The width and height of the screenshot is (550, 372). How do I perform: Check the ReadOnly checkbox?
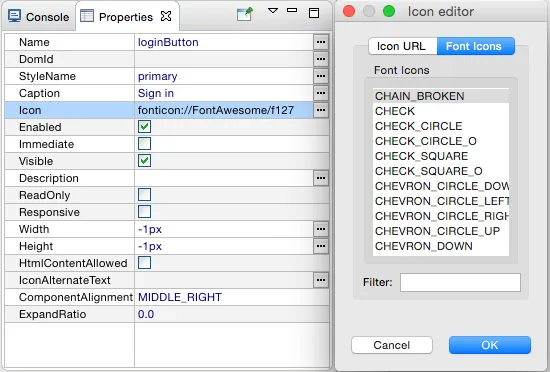[145, 195]
